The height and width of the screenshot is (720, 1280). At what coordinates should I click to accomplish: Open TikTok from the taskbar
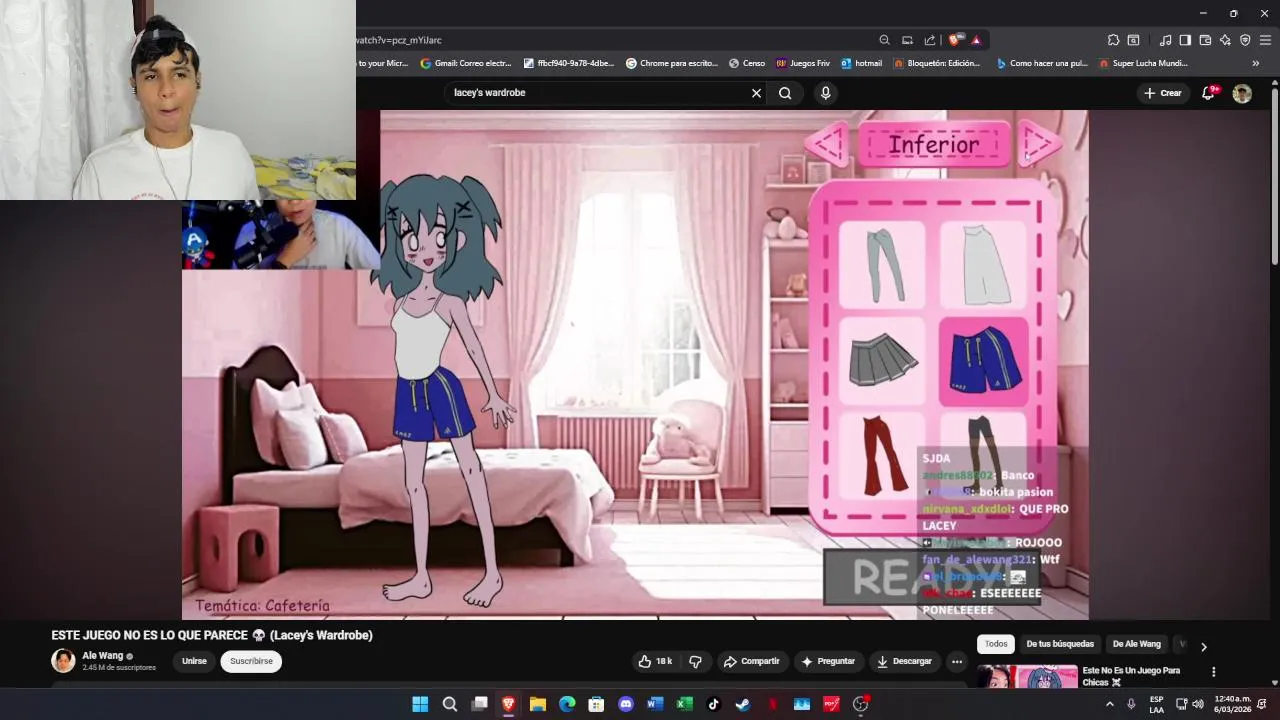713,704
